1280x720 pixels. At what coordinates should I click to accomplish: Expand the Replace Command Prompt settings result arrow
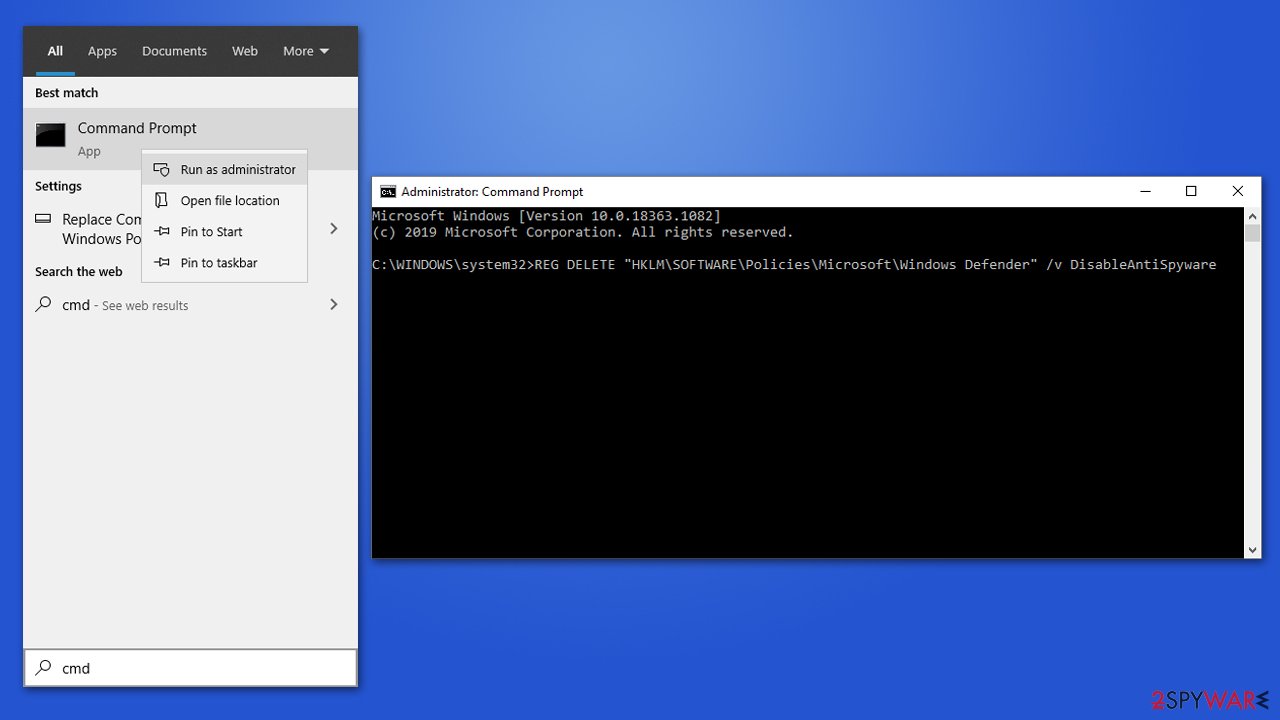pyautogui.click(x=334, y=229)
